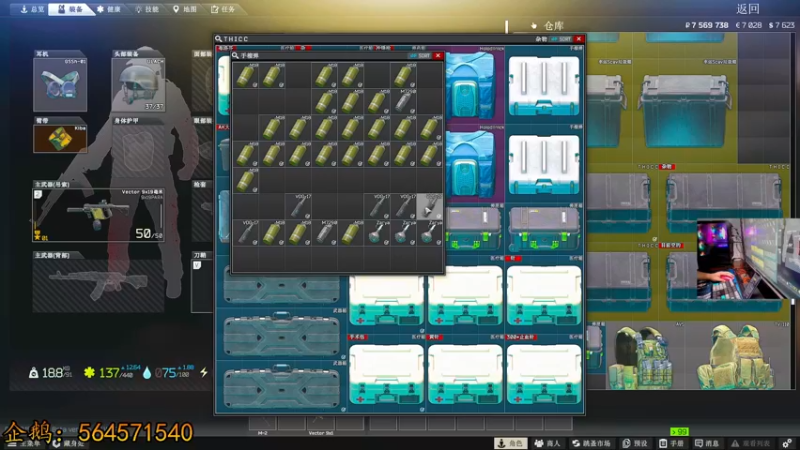Select the armband in the 臂带 slot
This screenshot has height=450, width=800.
[60, 138]
